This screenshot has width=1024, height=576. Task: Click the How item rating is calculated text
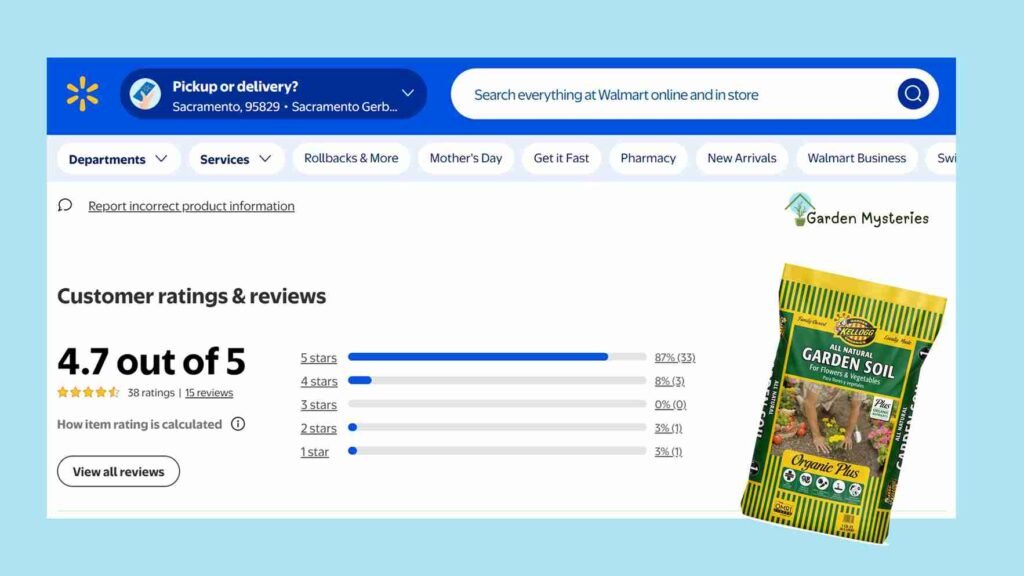point(139,424)
